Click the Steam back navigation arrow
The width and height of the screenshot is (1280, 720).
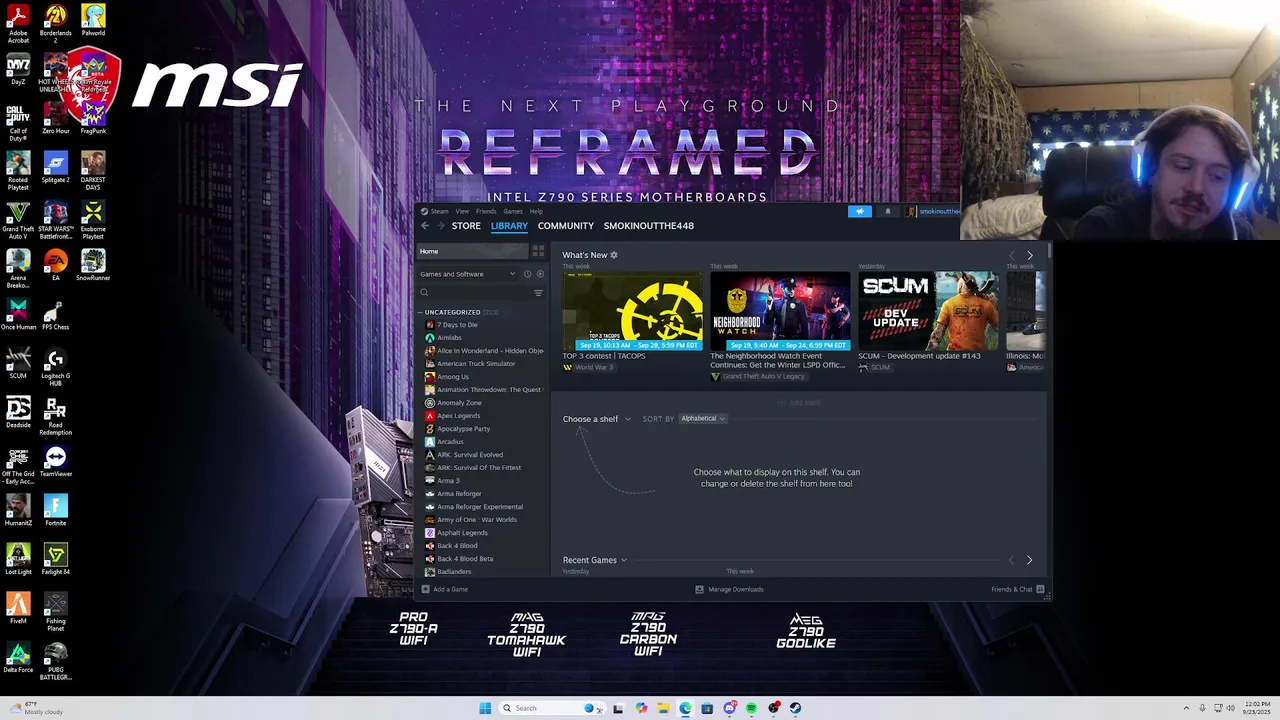(425, 226)
